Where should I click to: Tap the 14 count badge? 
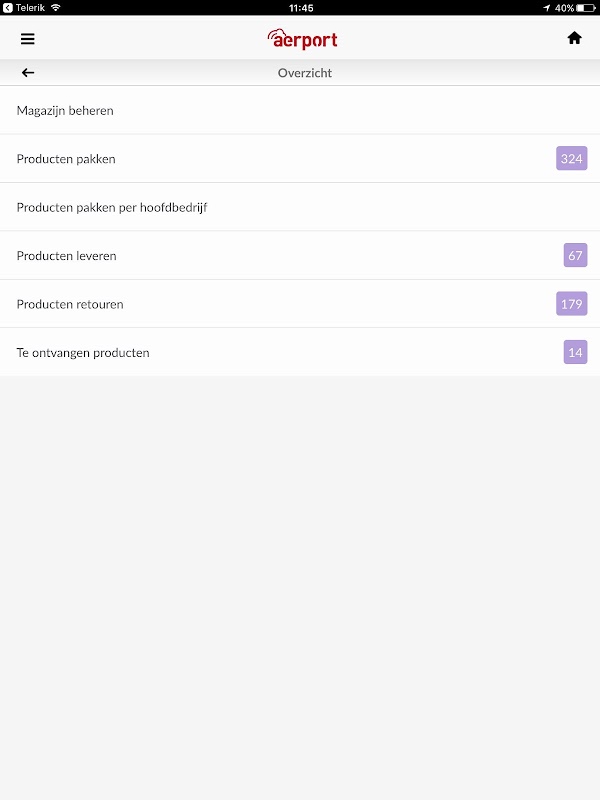(x=575, y=352)
